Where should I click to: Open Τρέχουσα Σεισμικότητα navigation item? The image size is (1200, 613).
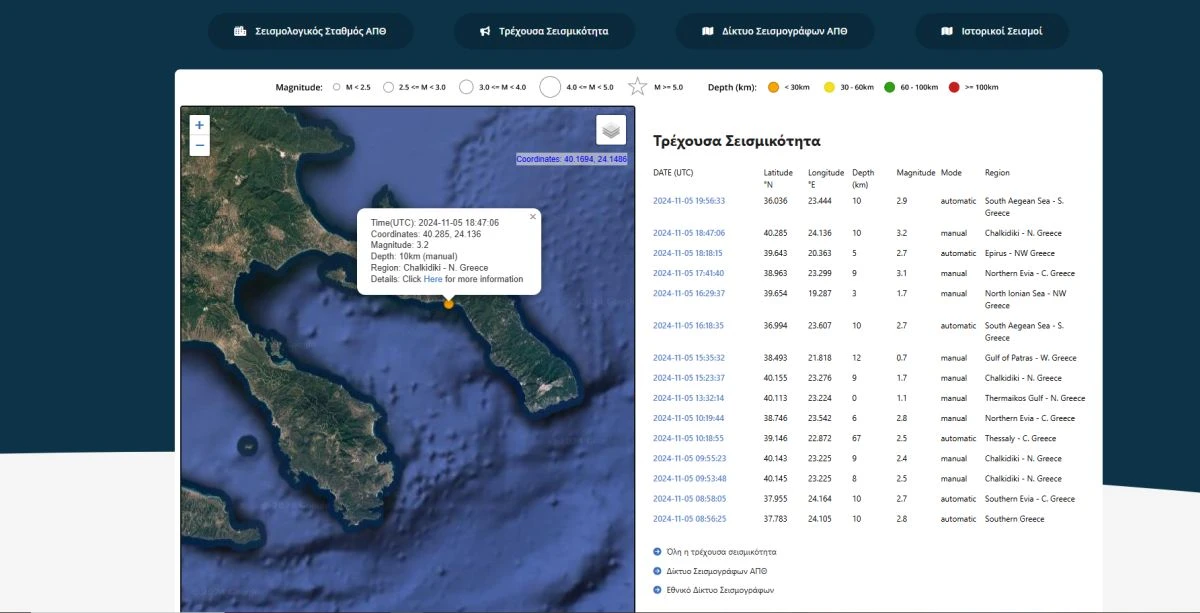544,31
